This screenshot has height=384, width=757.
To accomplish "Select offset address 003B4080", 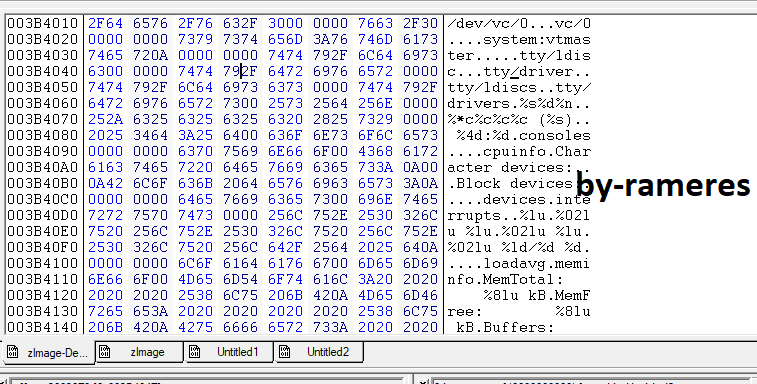I will 42,135.
